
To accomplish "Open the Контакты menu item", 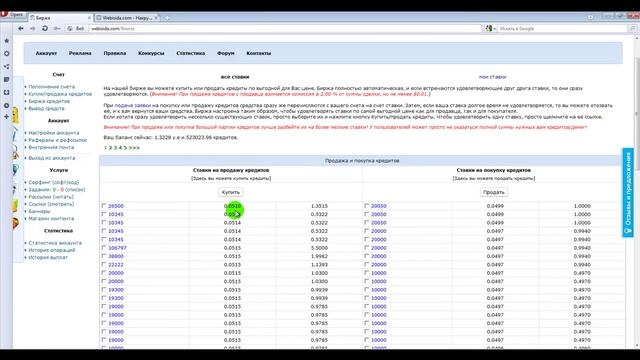I will point(258,53).
